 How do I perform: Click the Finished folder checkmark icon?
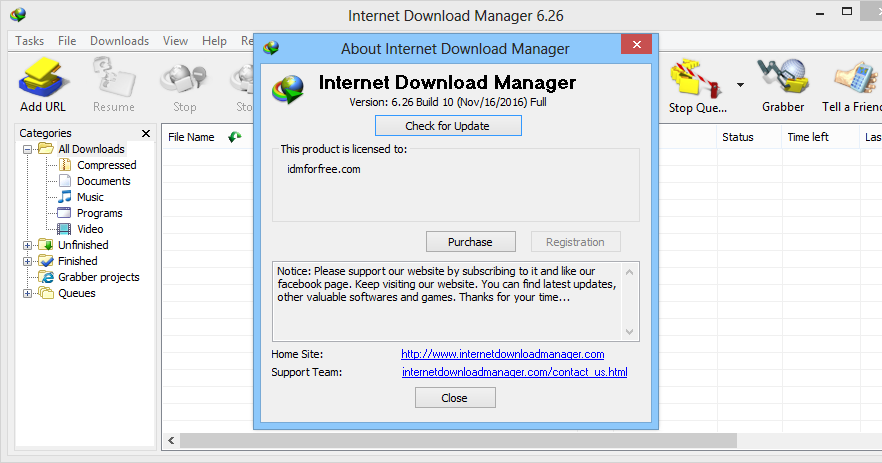point(46,261)
